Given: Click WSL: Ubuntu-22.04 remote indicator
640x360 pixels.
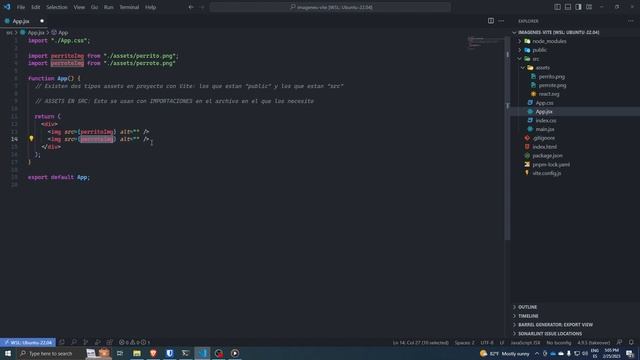Looking at the screenshot, I should click(x=28, y=342).
